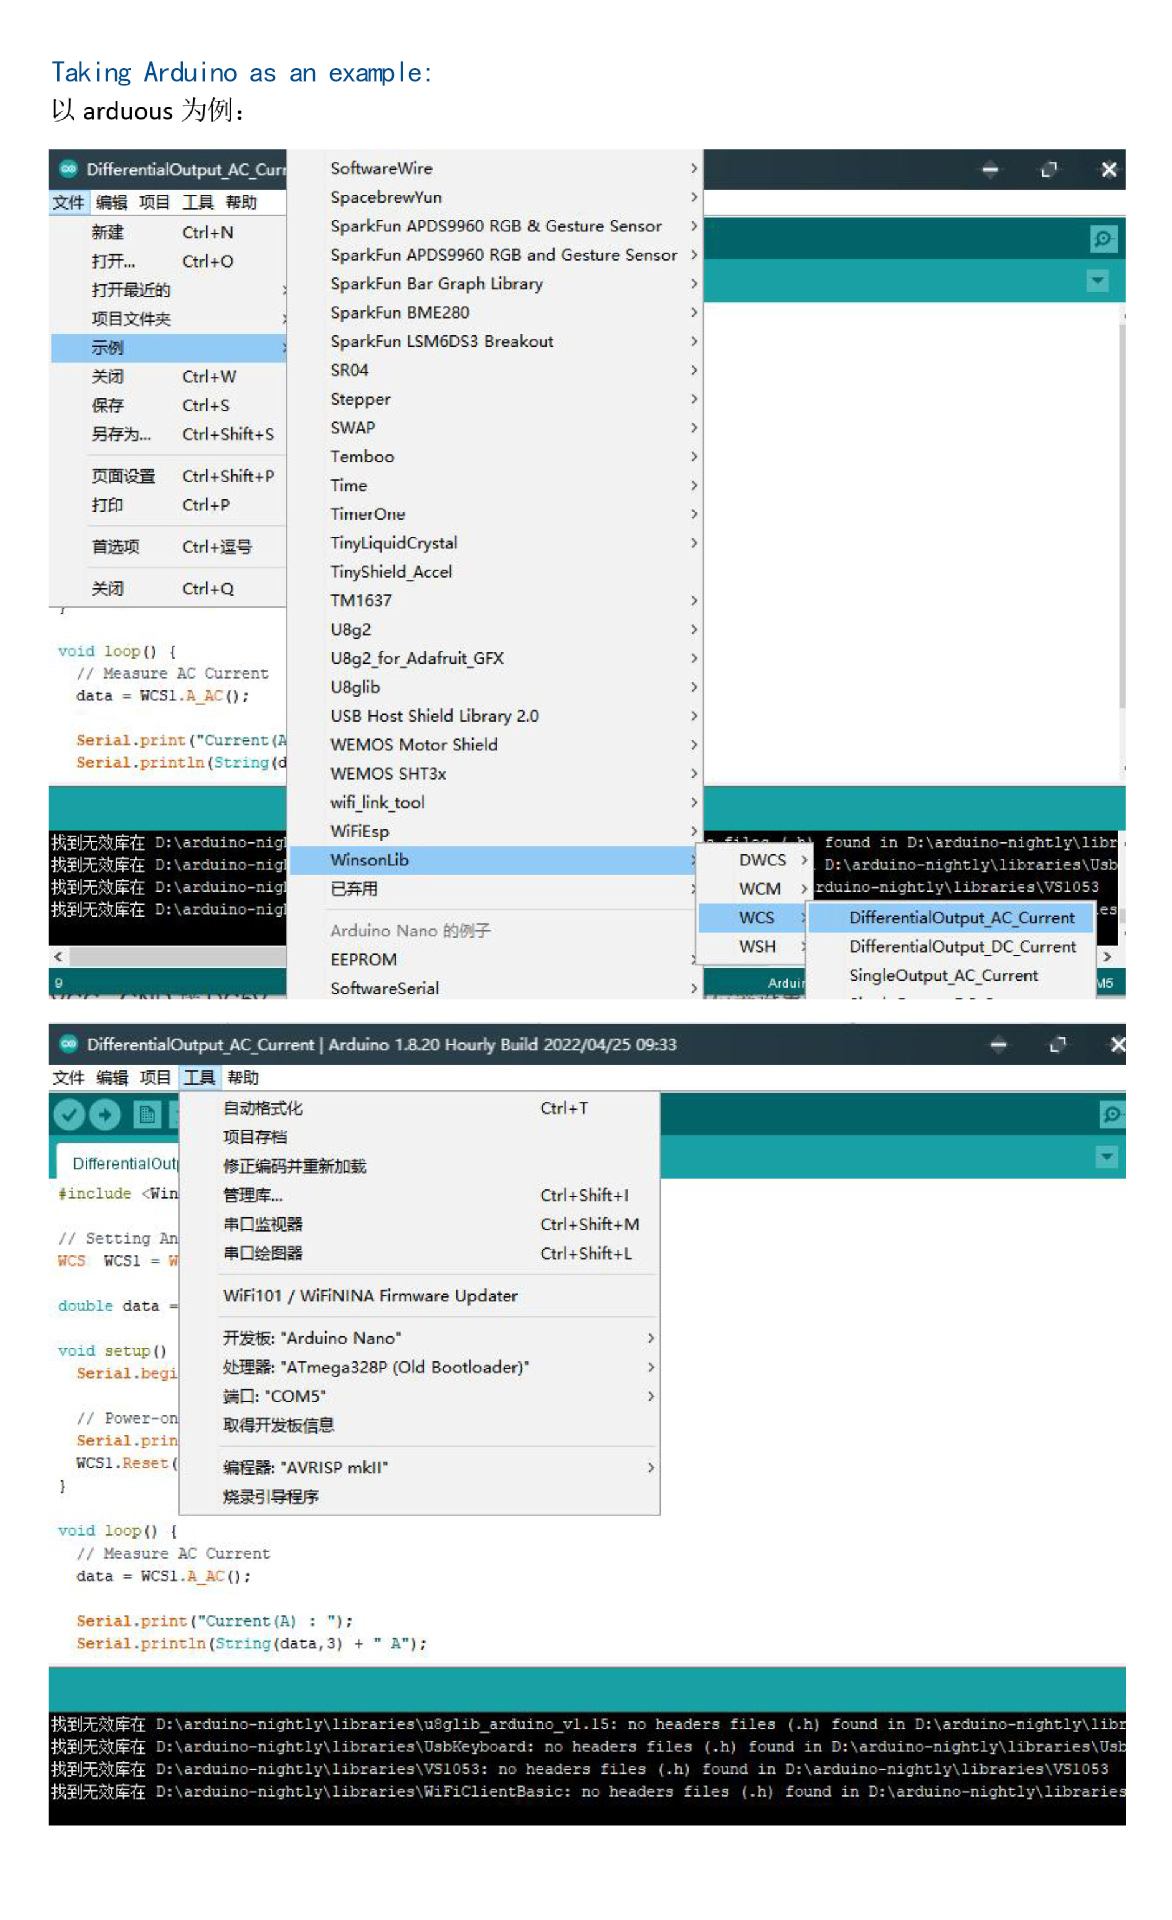This screenshot has width=1172, height=1920.
Task: Select 新建 Ctrl+N menu entry
Action: (x=168, y=232)
